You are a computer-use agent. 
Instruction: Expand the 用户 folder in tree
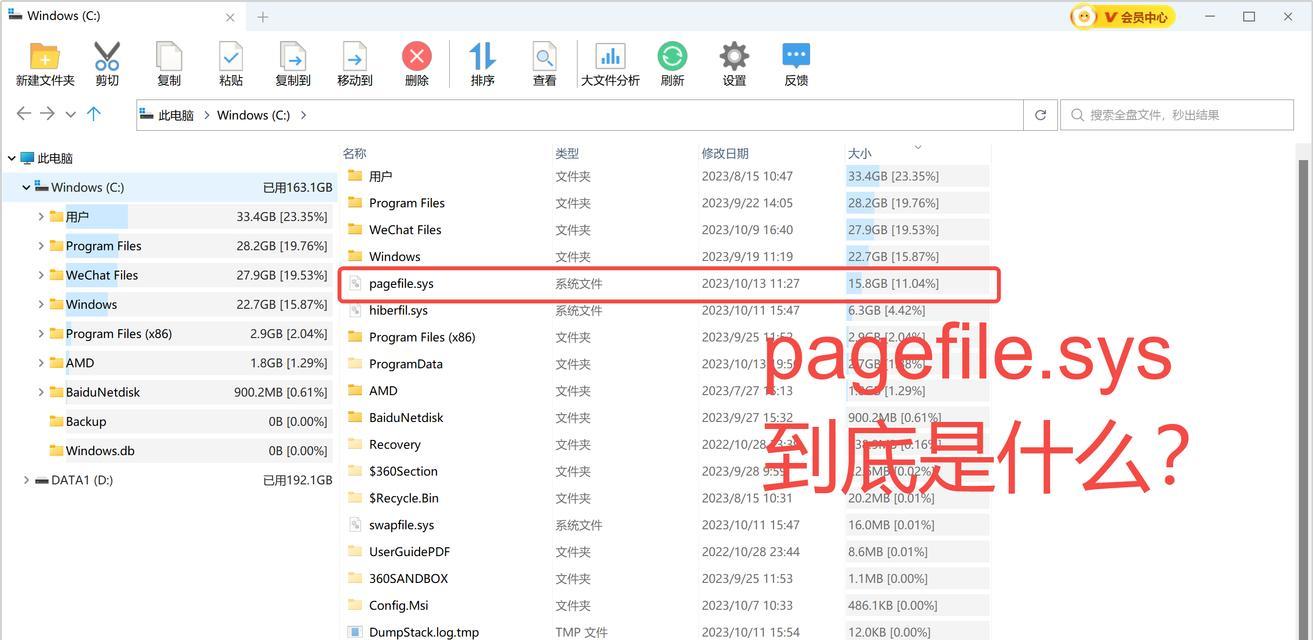pyautogui.click(x=41, y=216)
